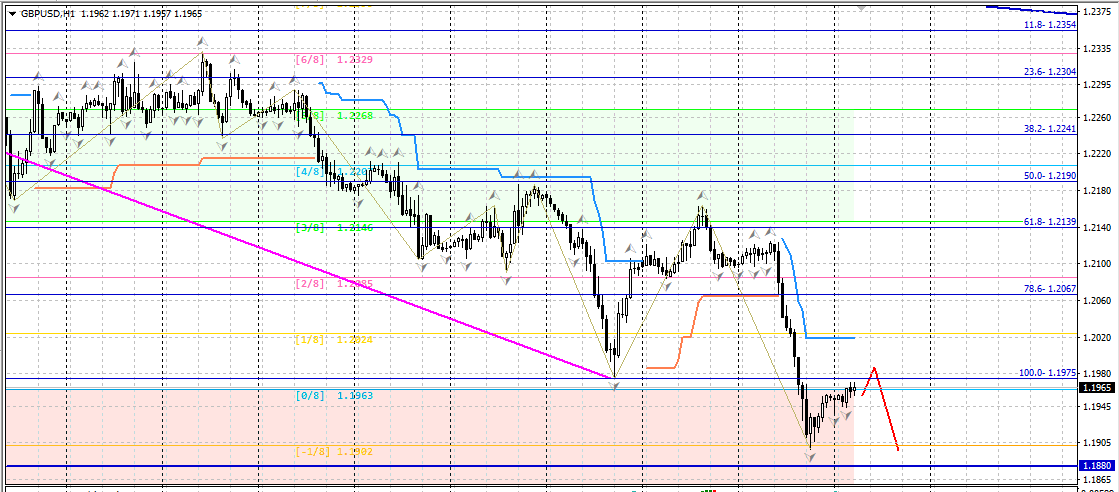Select the fractal arrow below the lowest candle
This screenshot has width=1119, height=492.
[x=810, y=457]
